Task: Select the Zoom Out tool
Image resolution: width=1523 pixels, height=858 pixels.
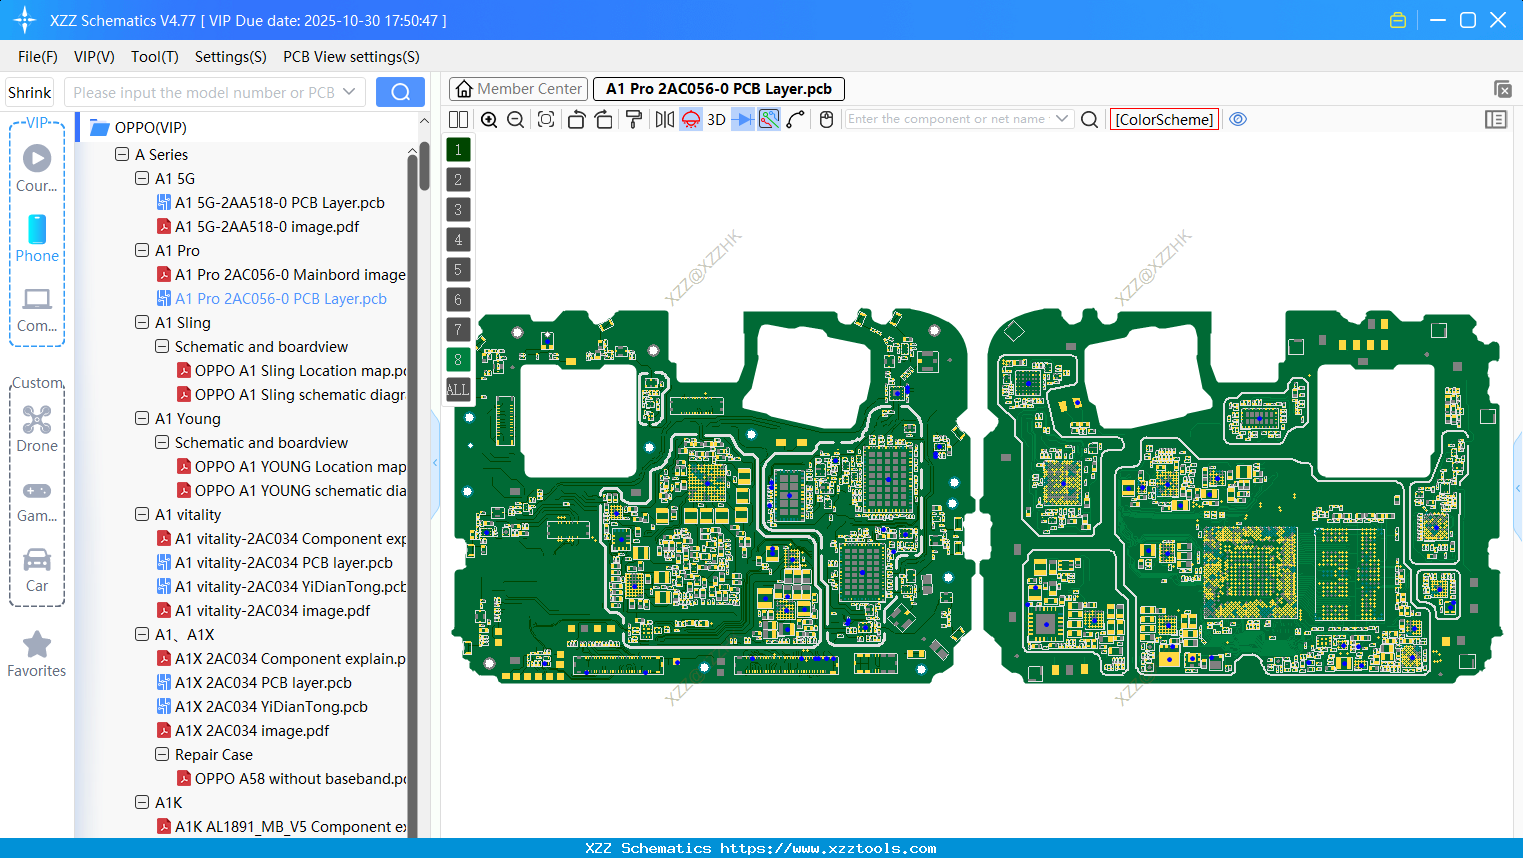Action: pos(514,119)
